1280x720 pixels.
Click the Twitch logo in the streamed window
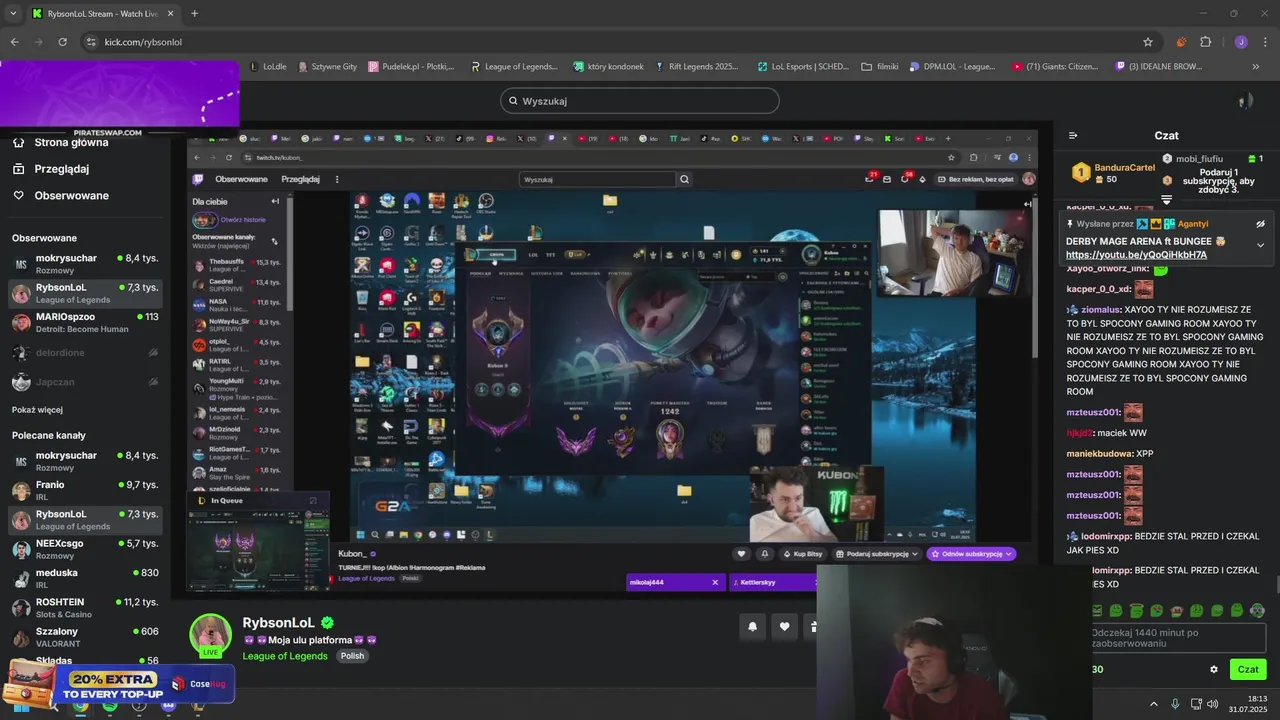[198, 179]
